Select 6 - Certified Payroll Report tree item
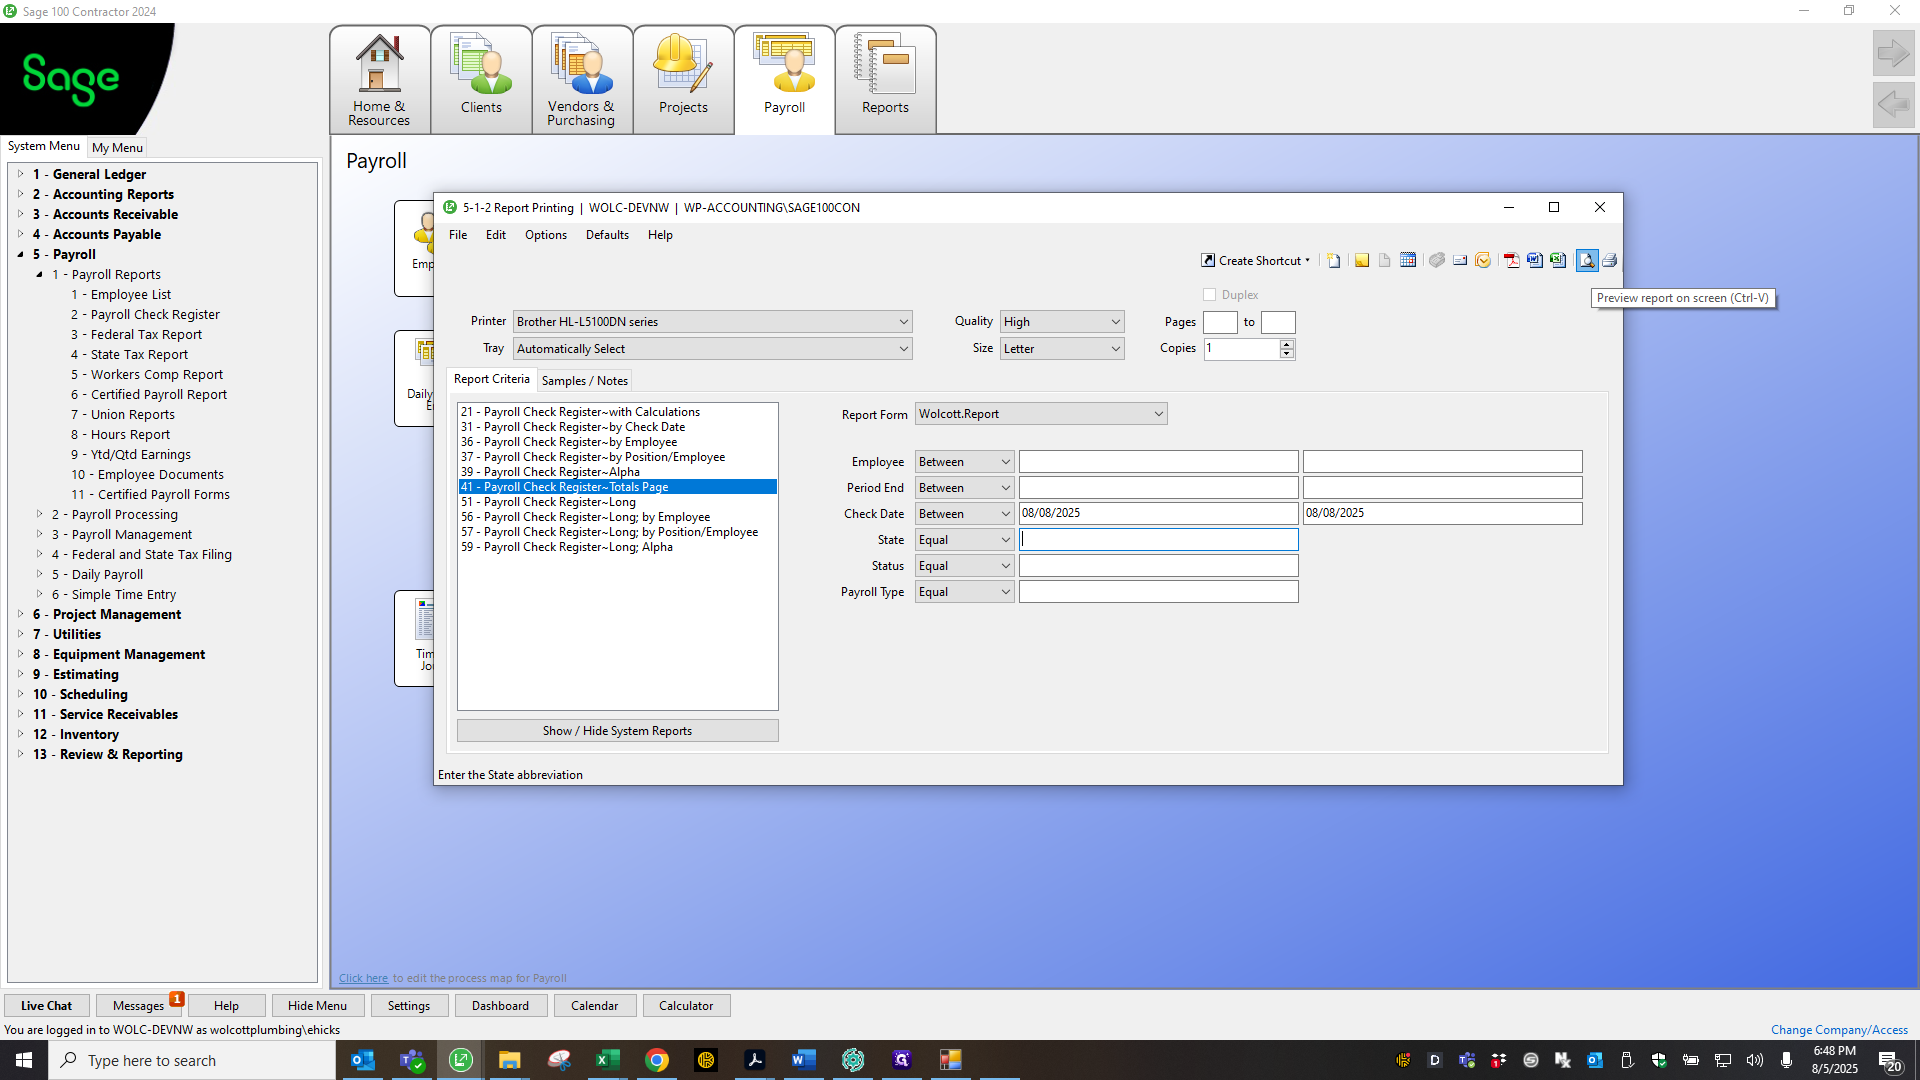 (x=149, y=394)
